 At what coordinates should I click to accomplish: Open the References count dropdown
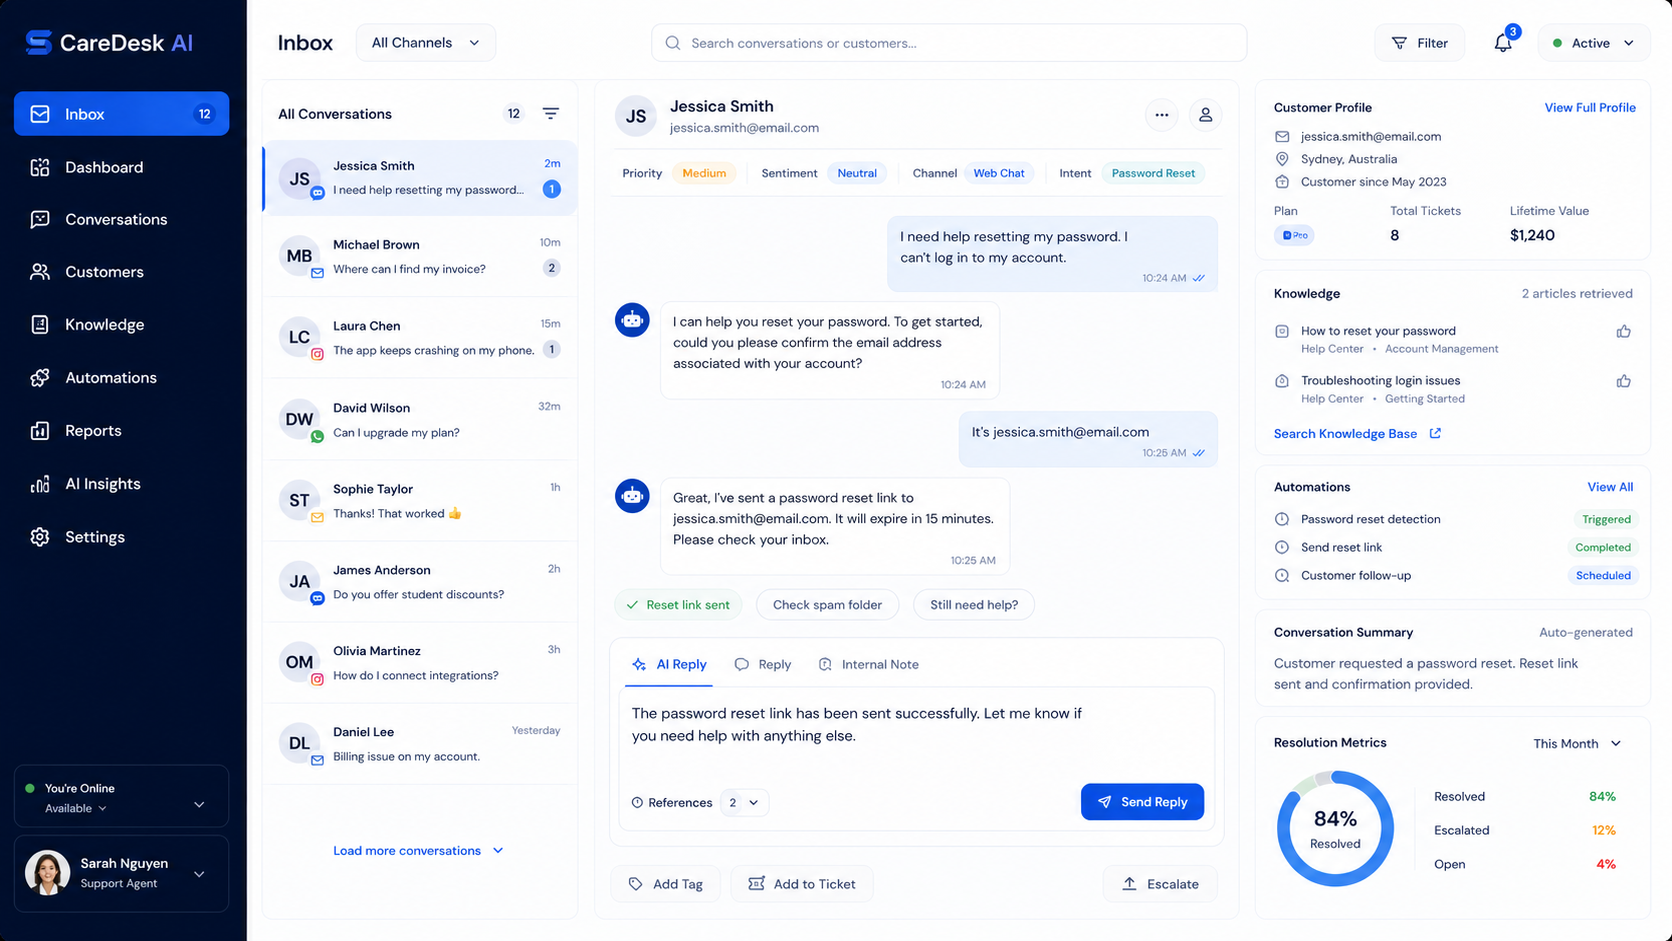[744, 802]
